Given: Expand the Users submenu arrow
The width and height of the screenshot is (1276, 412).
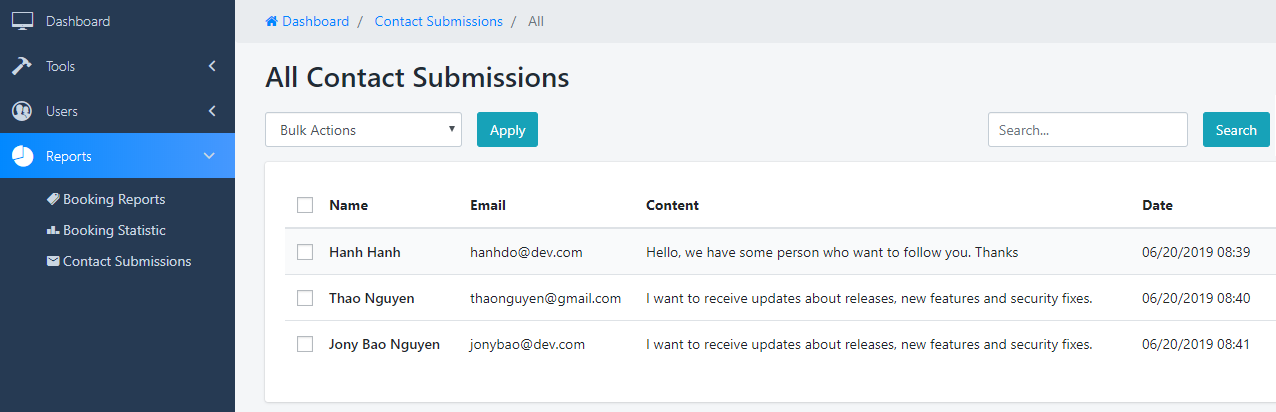Looking at the screenshot, I should coord(212,111).
